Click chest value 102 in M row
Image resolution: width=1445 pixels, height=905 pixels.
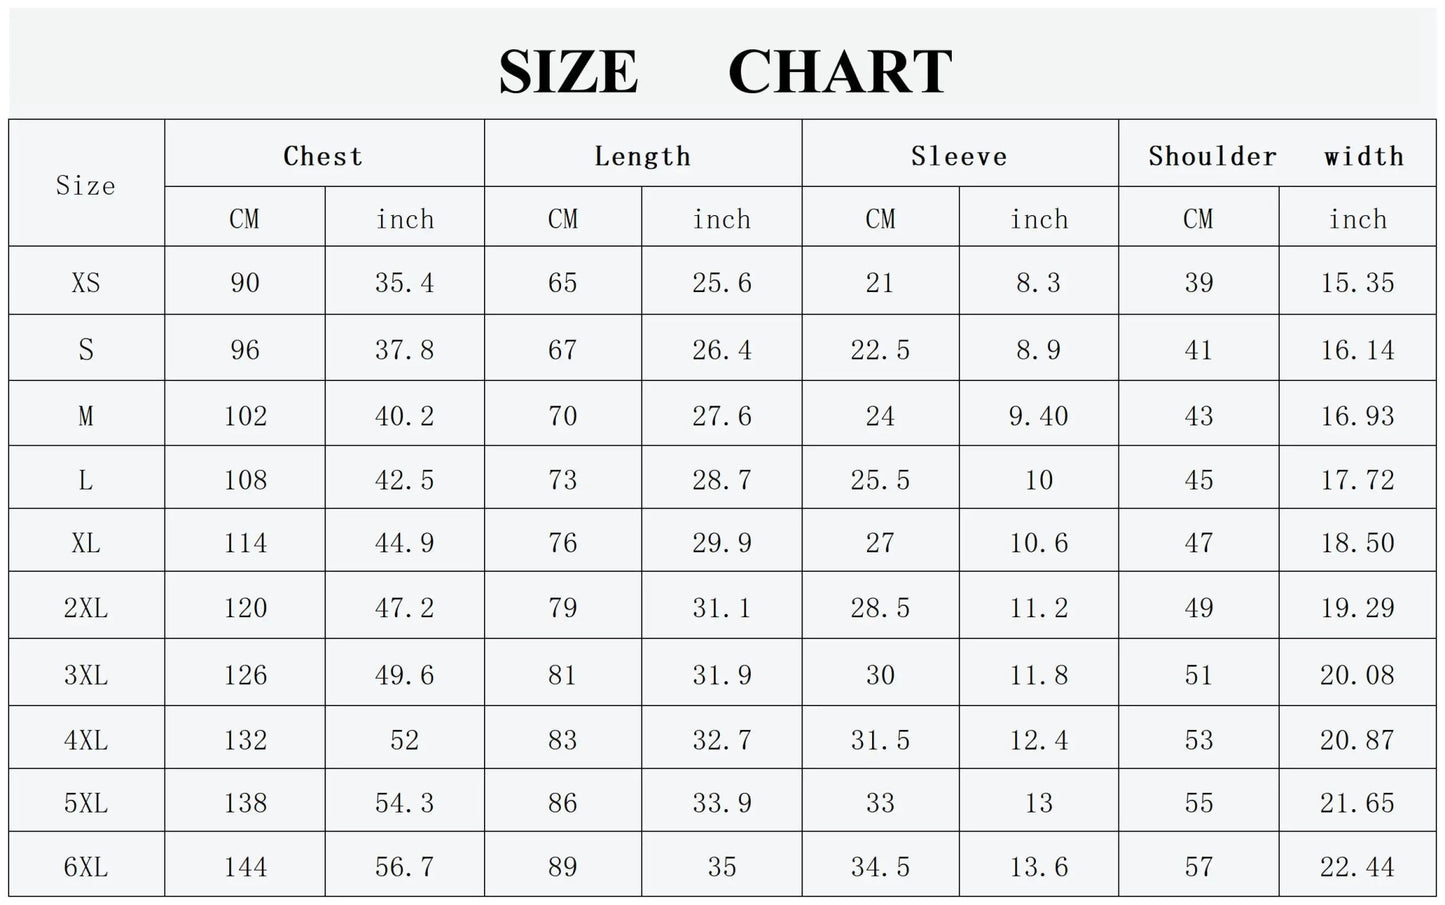pos(245,416)
